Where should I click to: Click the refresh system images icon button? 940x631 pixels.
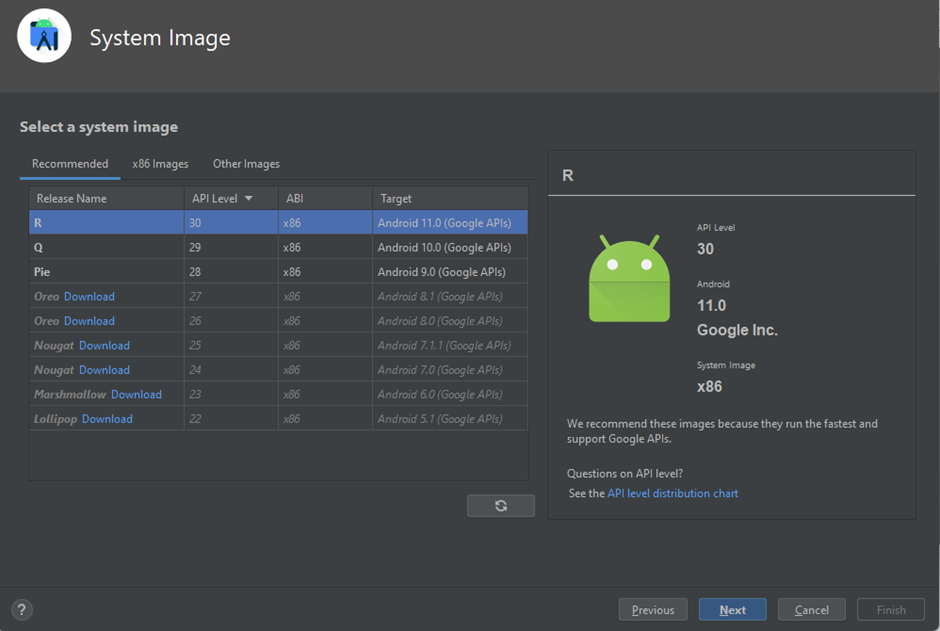pyautogui.click(x=501, y=505)
